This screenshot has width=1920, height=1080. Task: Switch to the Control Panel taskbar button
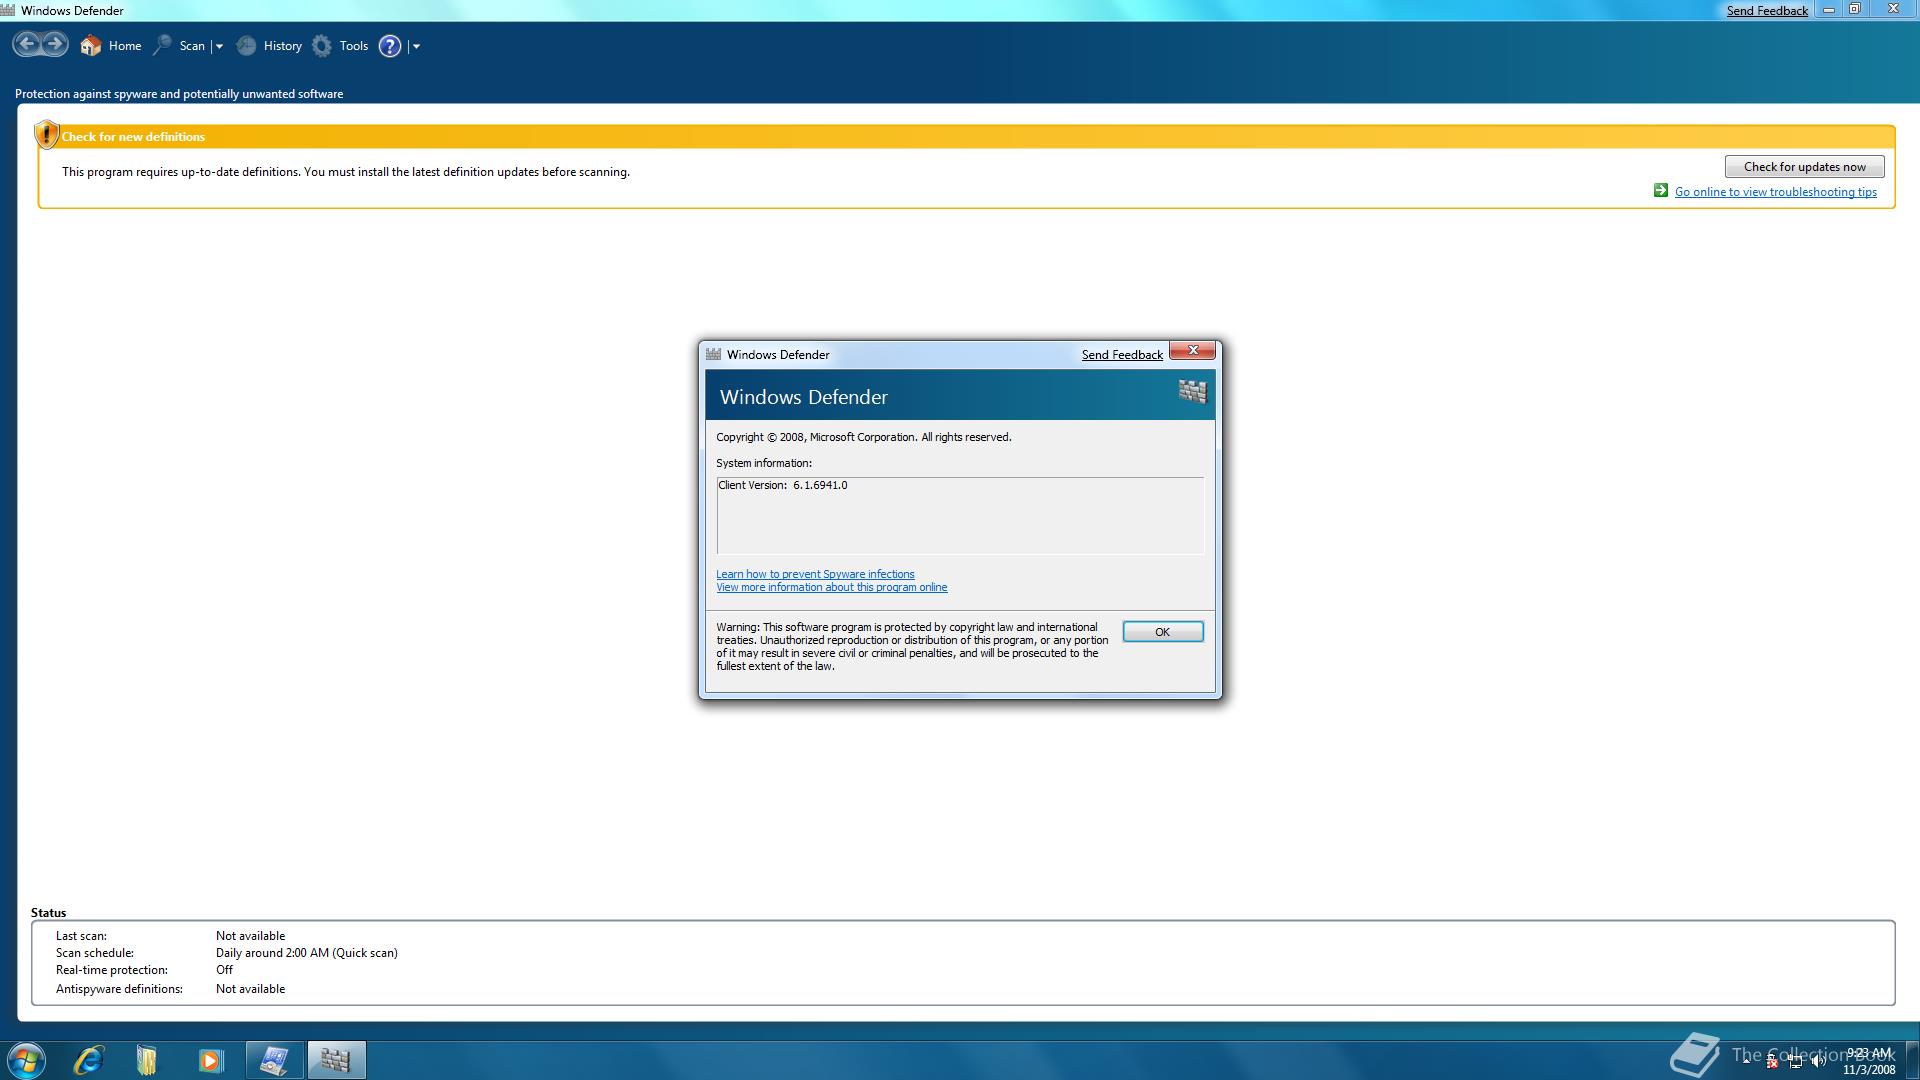coord(274,1060)
